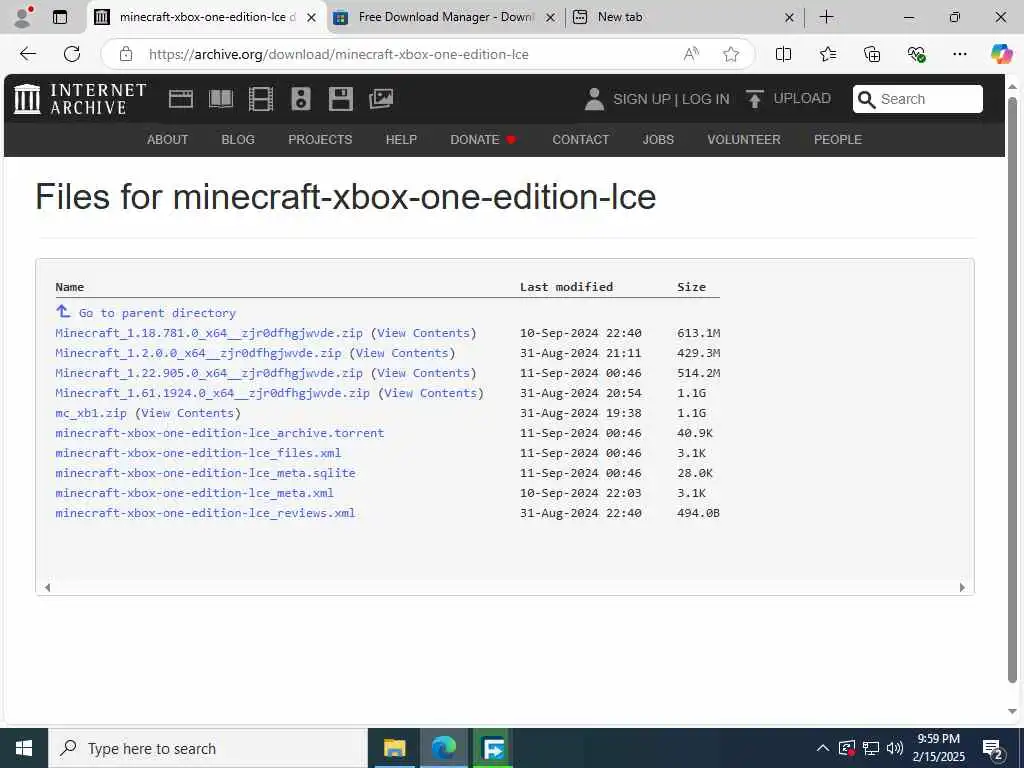Open the JOBS menu item

pos(658,140)
